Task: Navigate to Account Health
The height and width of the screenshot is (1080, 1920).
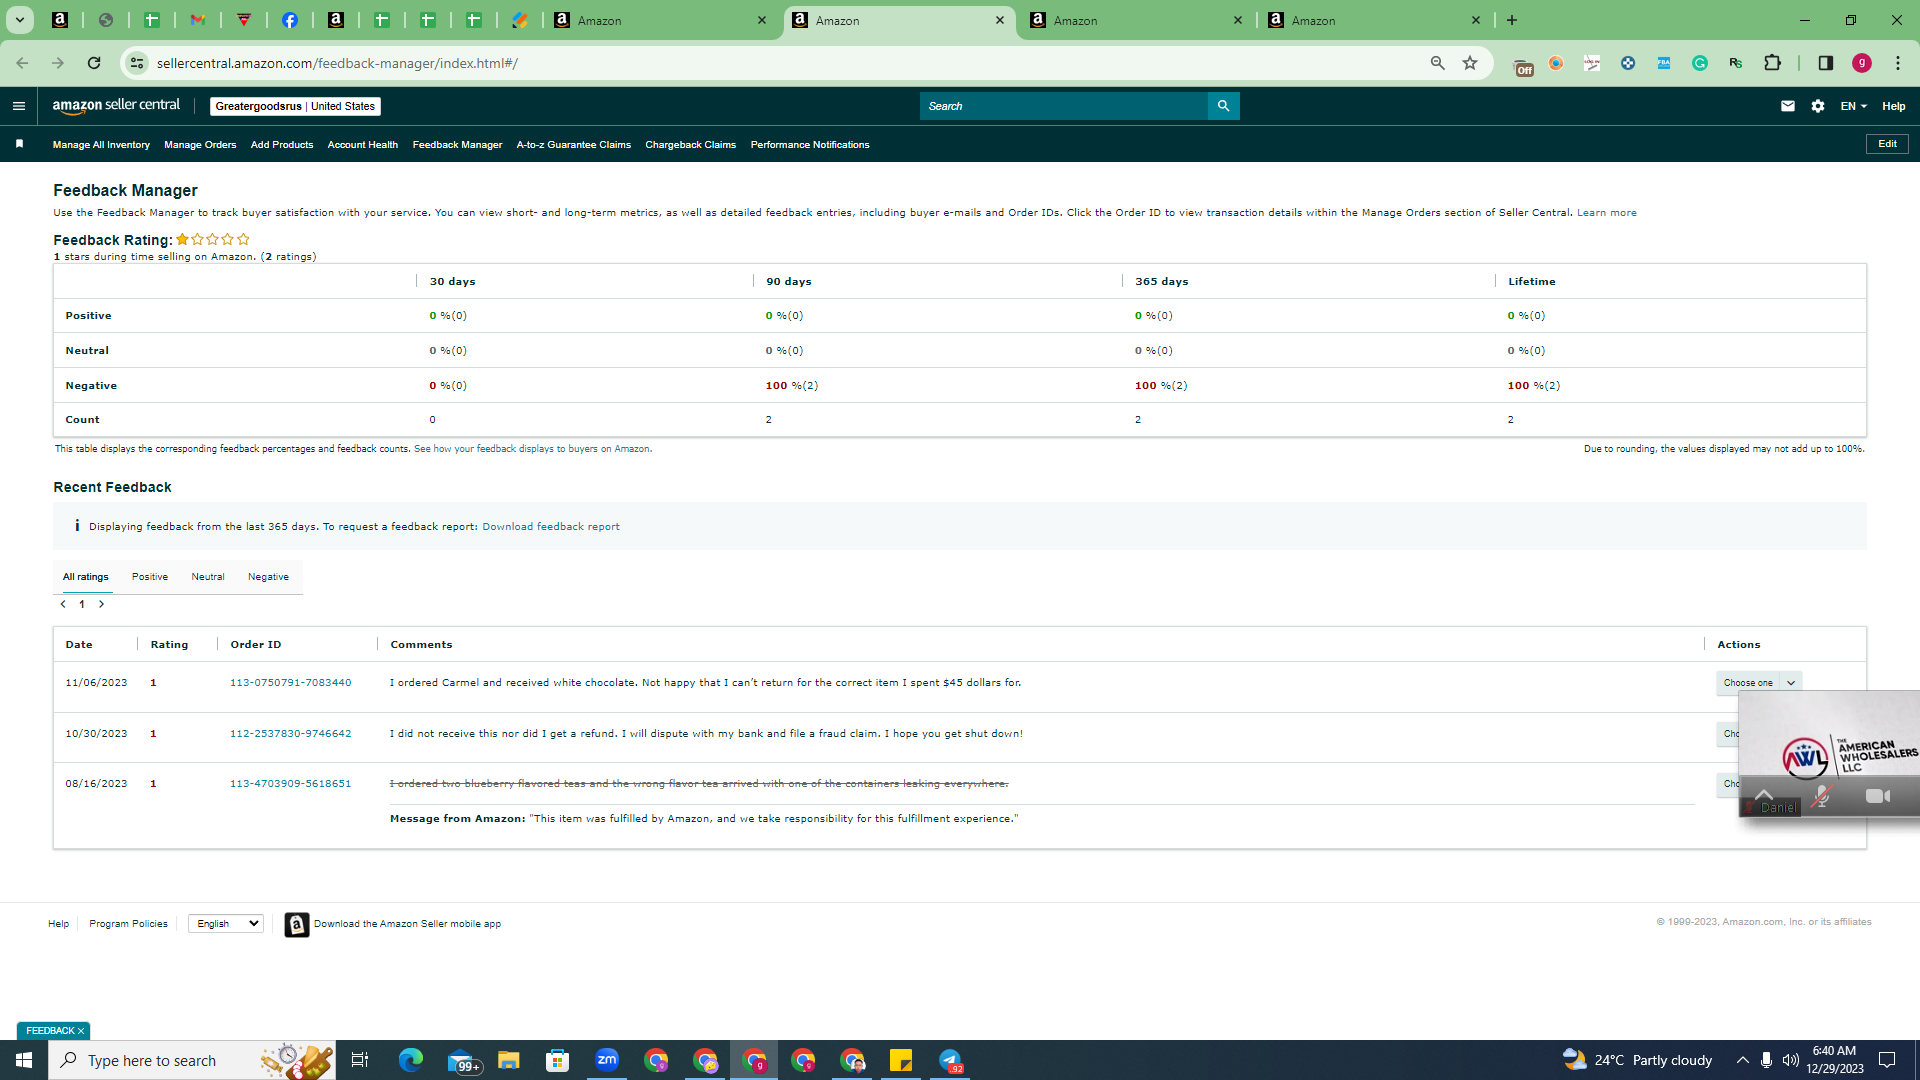Action: pyautogui.click(x=363, y=145)
